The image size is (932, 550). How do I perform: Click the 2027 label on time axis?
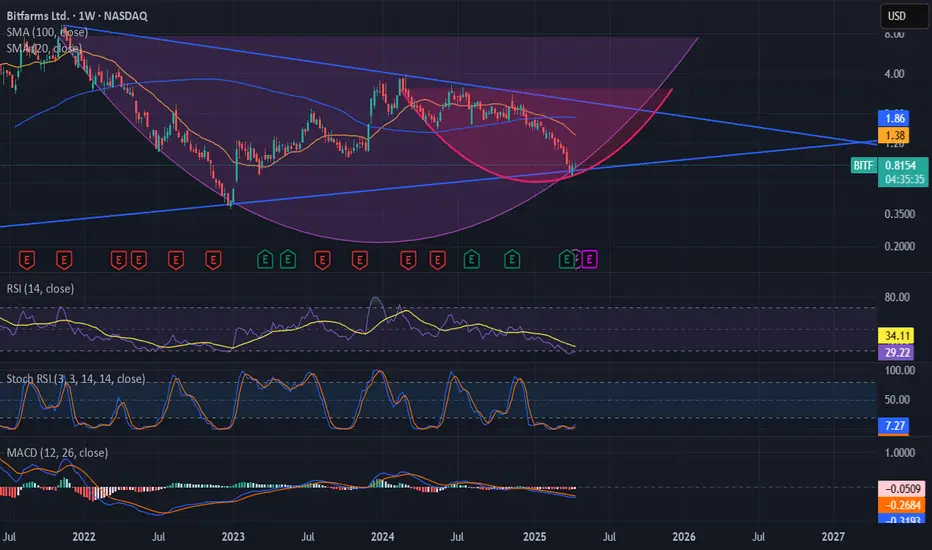pyautogui.click(x=833, y=536)
